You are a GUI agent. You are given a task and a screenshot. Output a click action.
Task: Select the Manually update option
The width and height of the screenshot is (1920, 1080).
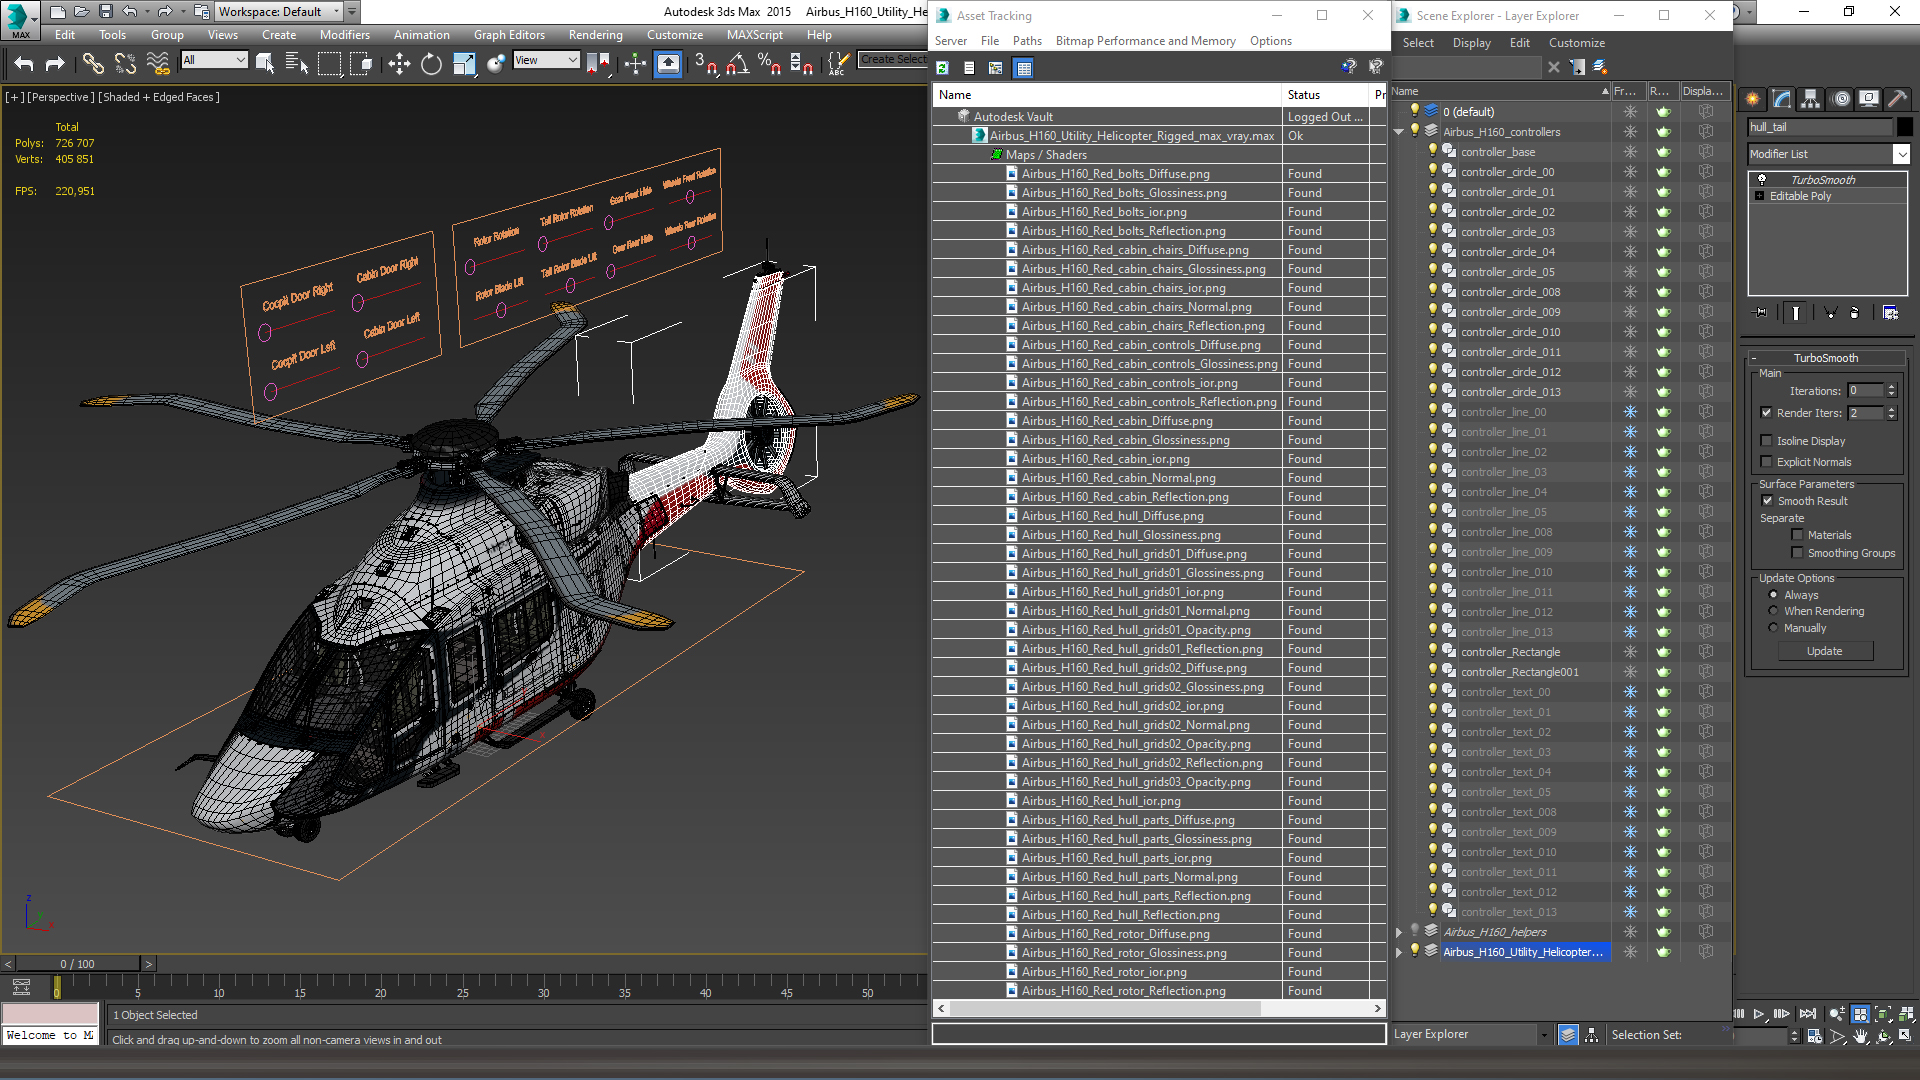click(x=1773, y=628)
